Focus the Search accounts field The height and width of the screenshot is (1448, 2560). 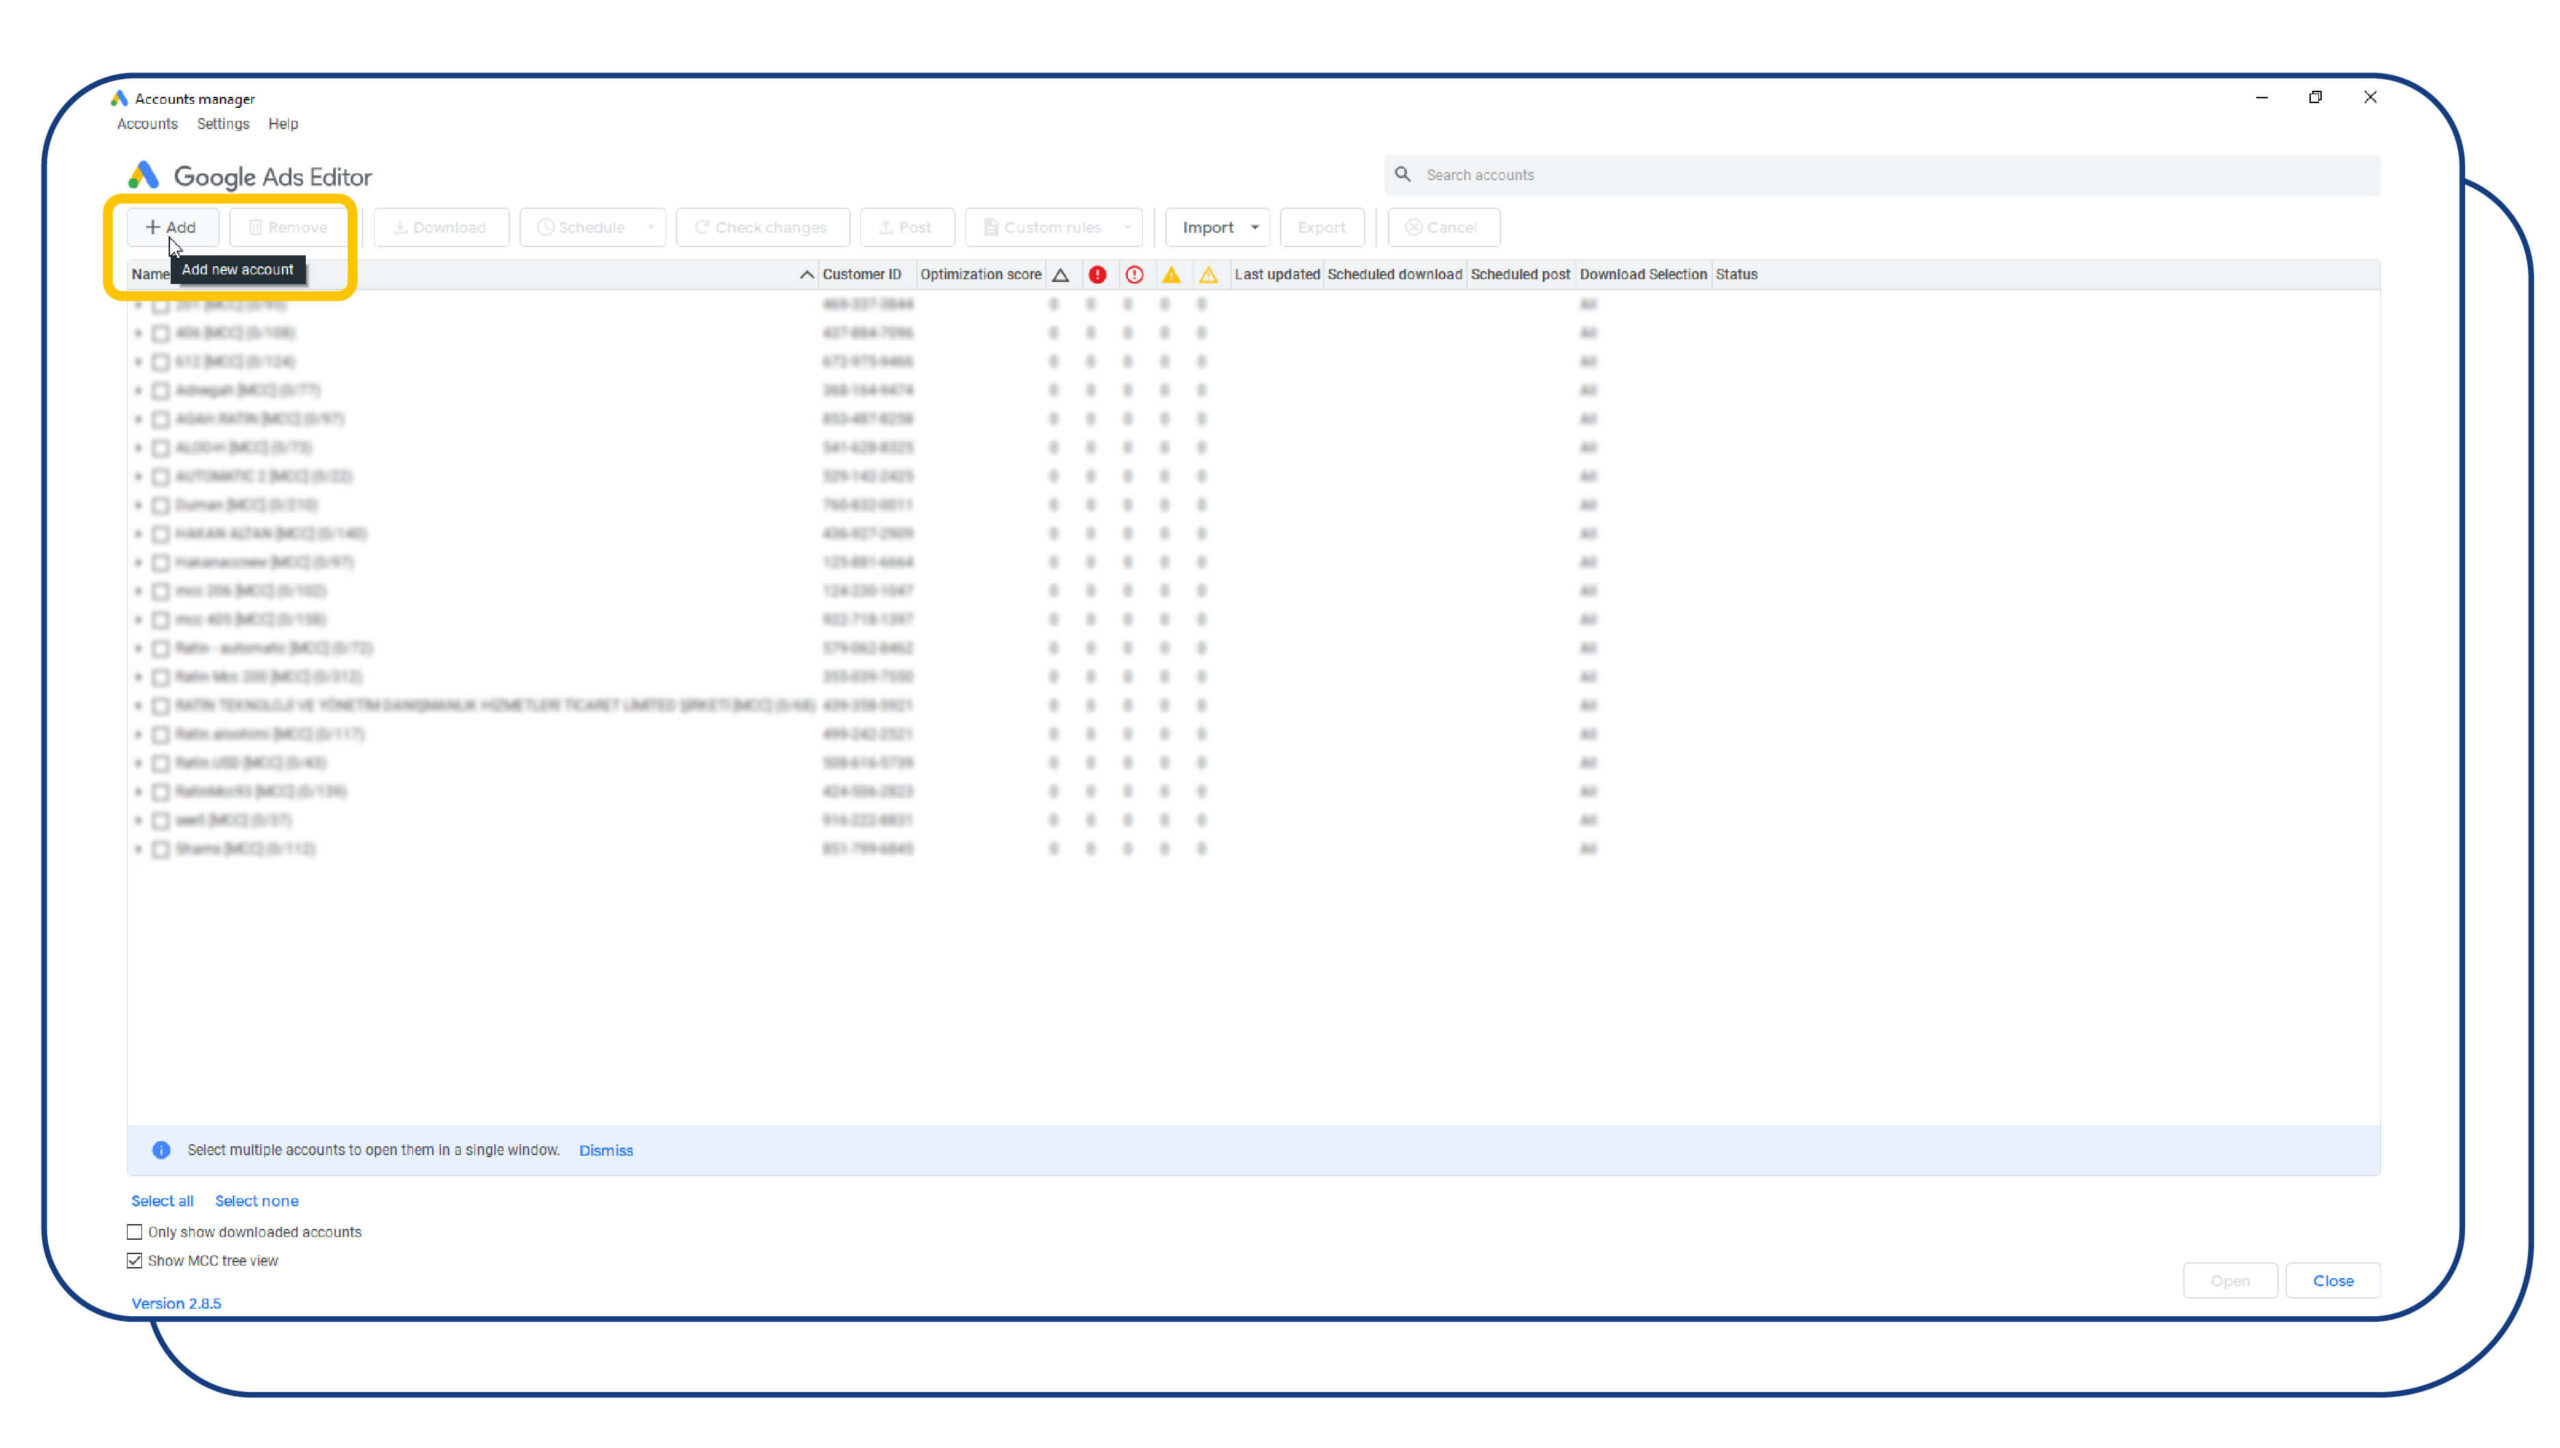[1882, 175]
